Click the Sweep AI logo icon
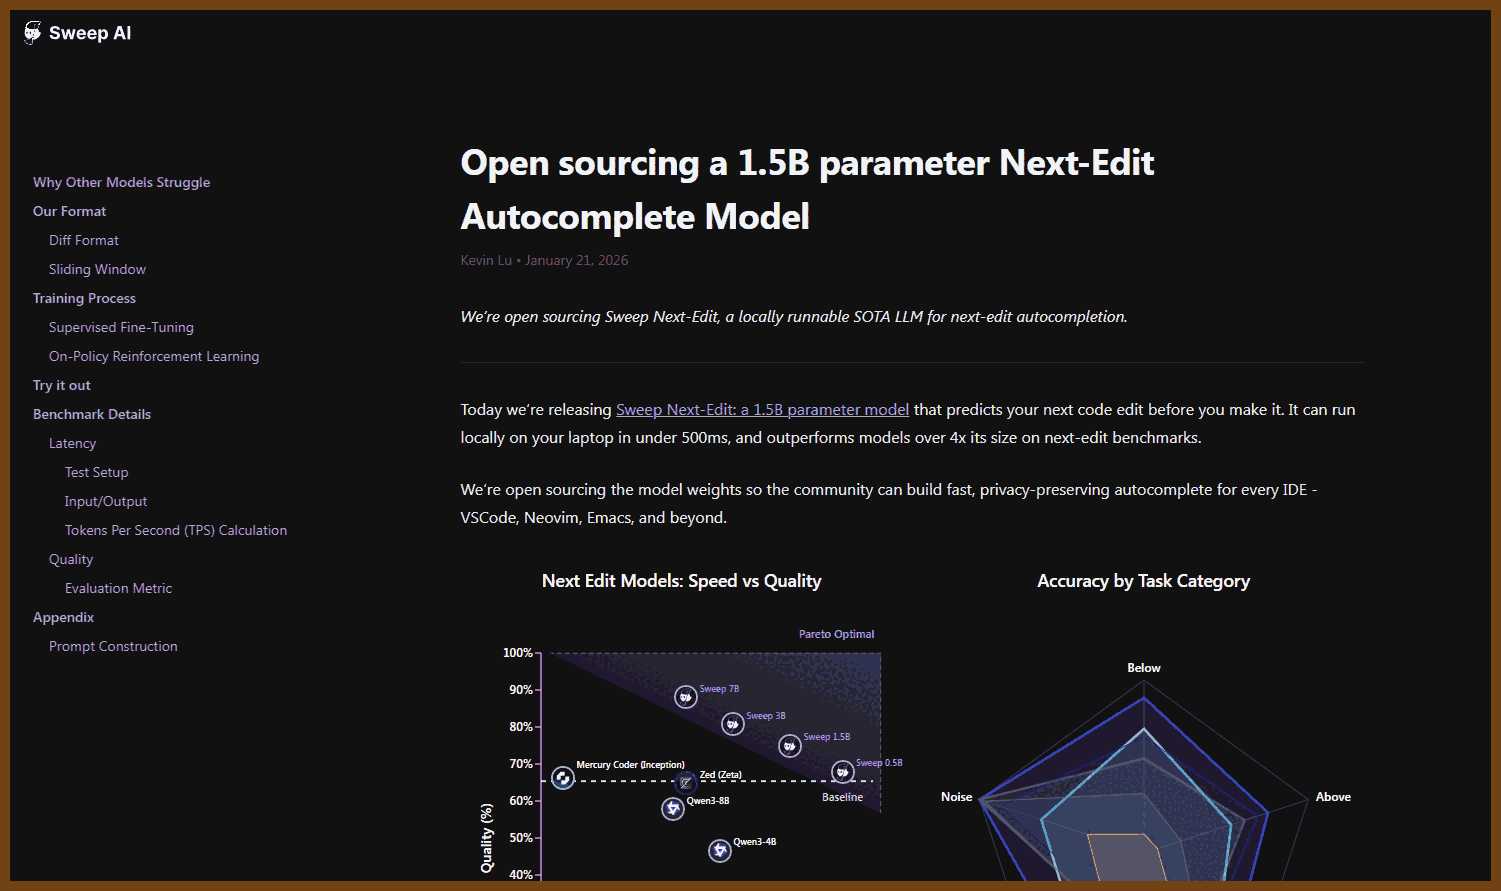Screen dimensions: 1501x891 [x=33, y=33]
